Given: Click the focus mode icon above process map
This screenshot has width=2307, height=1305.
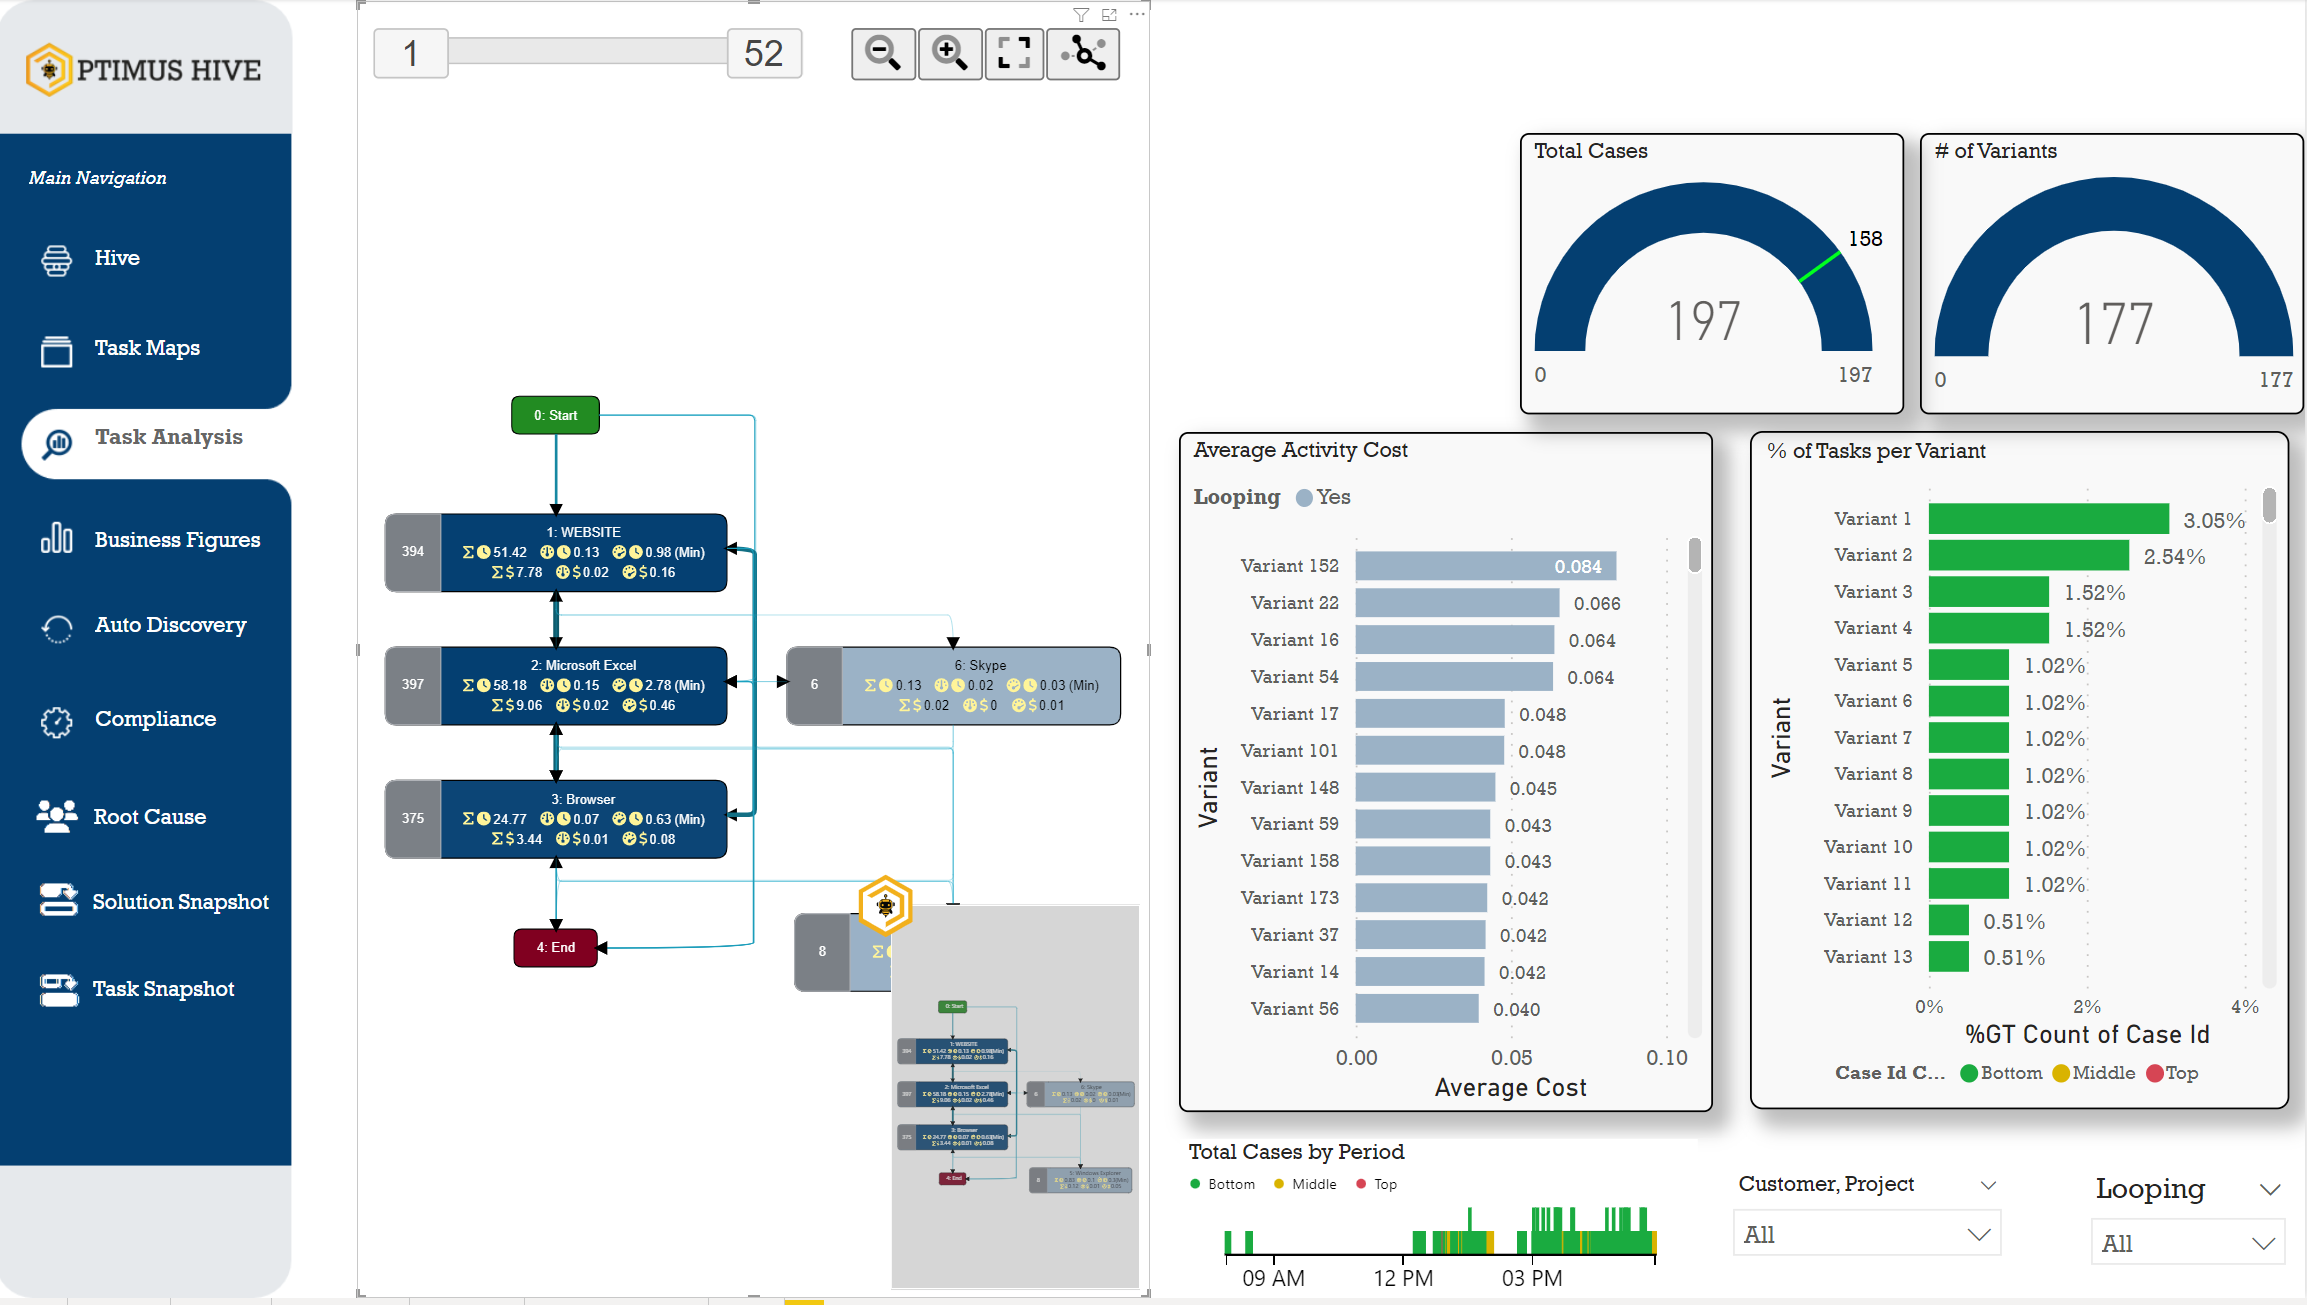Looking at the screenshot, I should pos(1109,15).
